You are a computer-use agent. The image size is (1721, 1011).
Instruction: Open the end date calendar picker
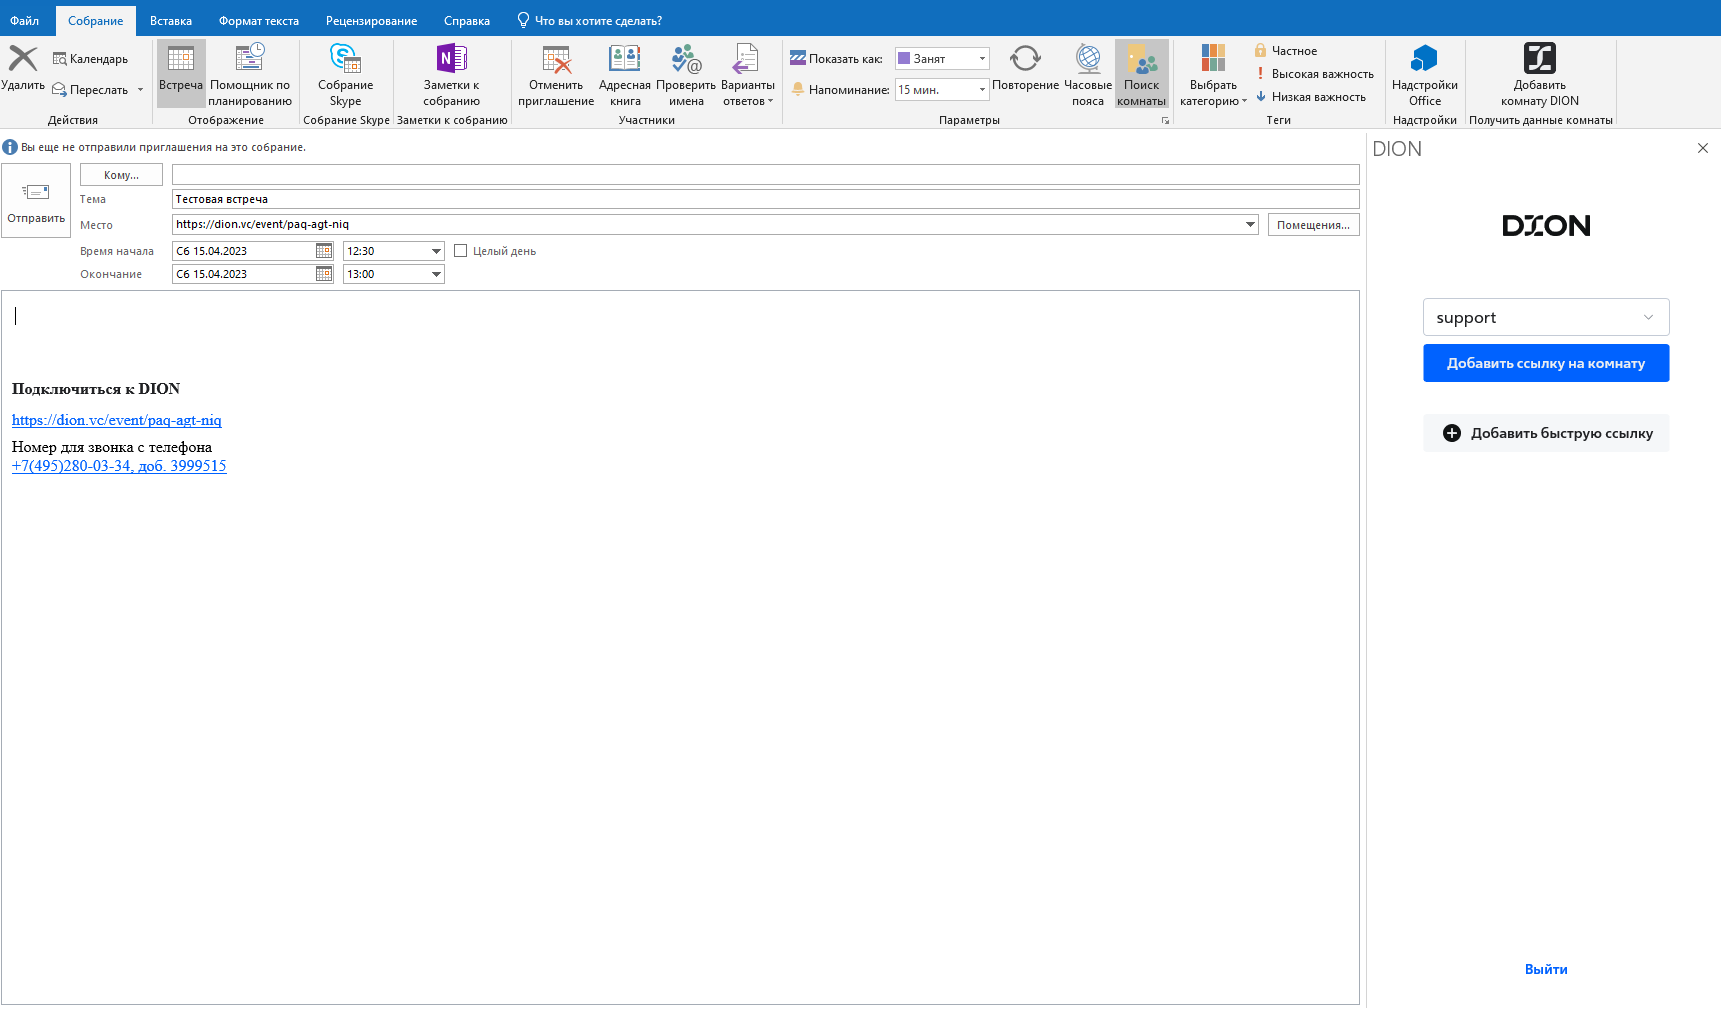coord(324,274)
